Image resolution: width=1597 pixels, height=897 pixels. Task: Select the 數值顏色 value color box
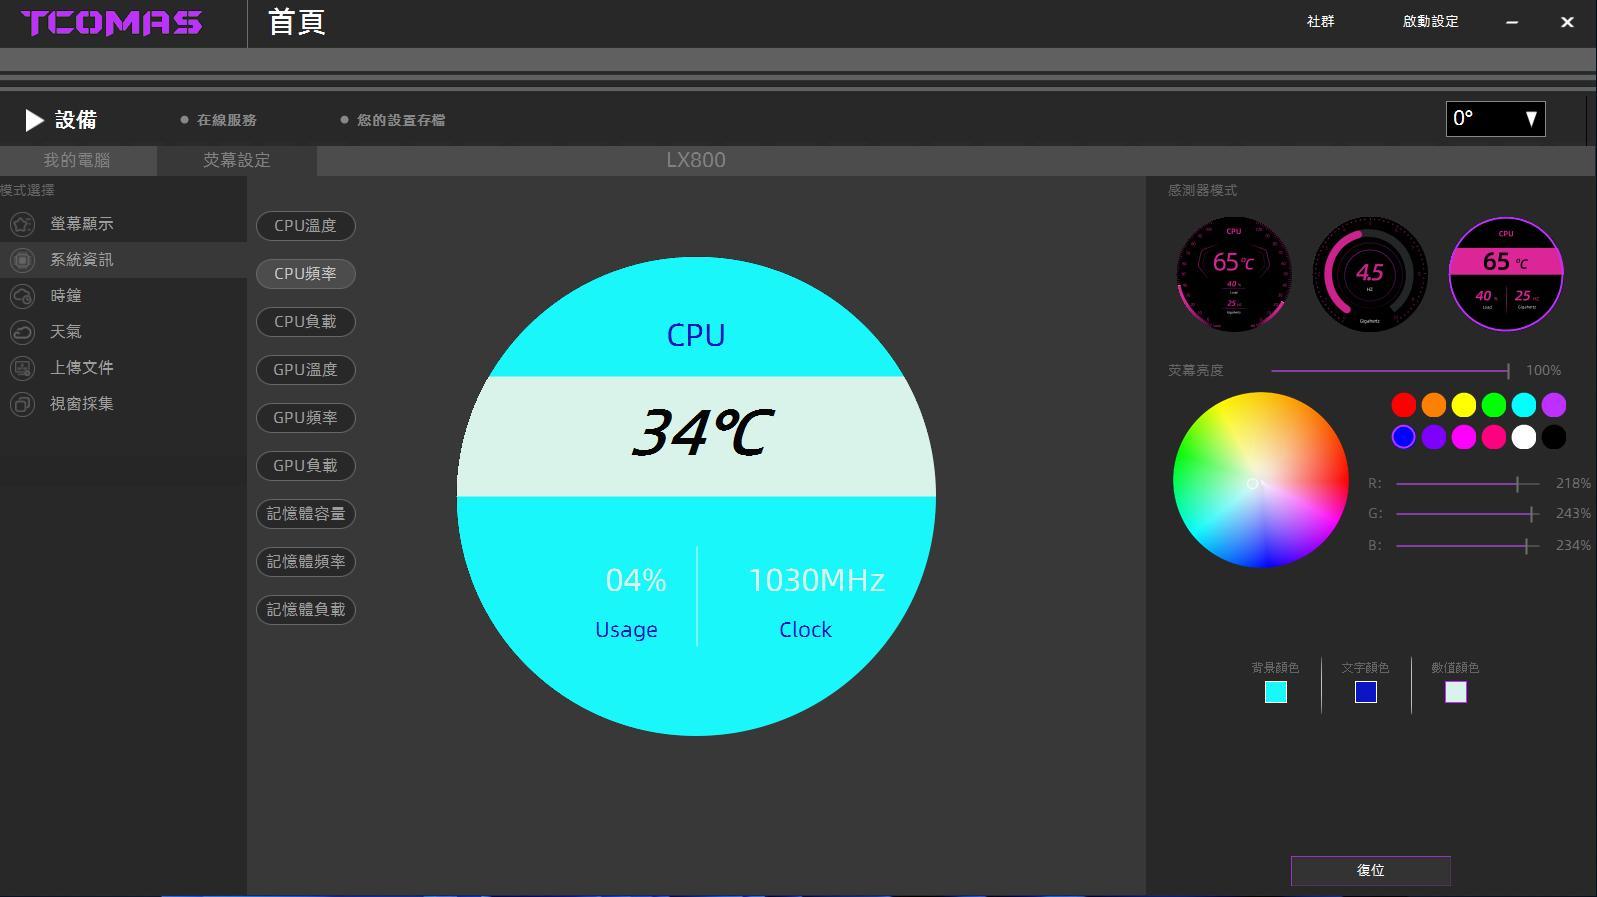point(1456,692)
